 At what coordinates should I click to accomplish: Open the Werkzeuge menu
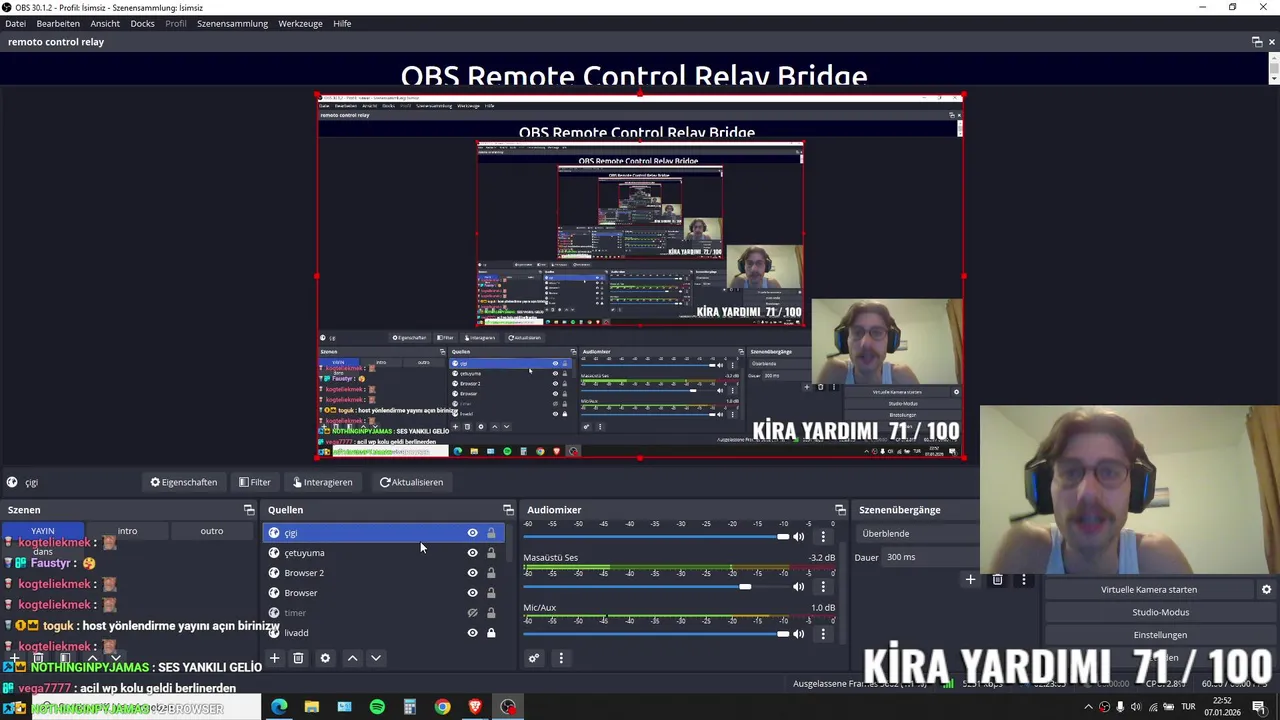click(300, 23)
